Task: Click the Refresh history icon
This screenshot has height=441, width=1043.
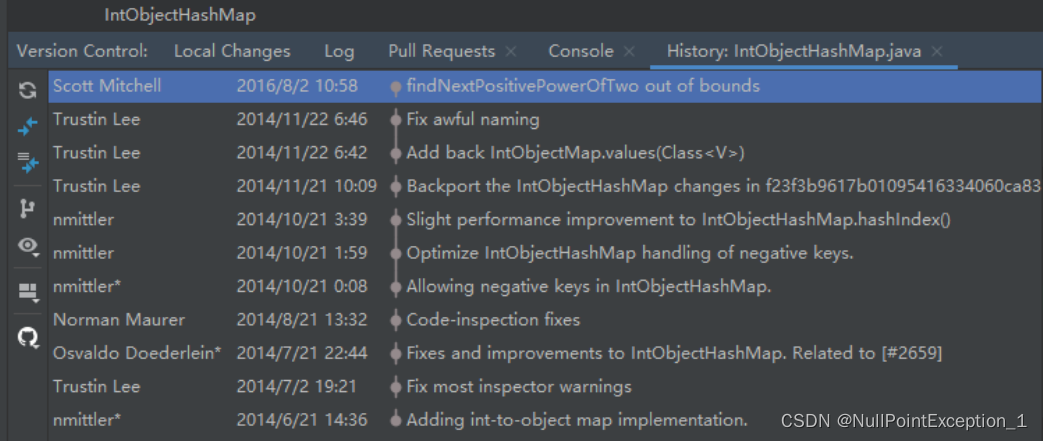Action: tap(27, 90)
